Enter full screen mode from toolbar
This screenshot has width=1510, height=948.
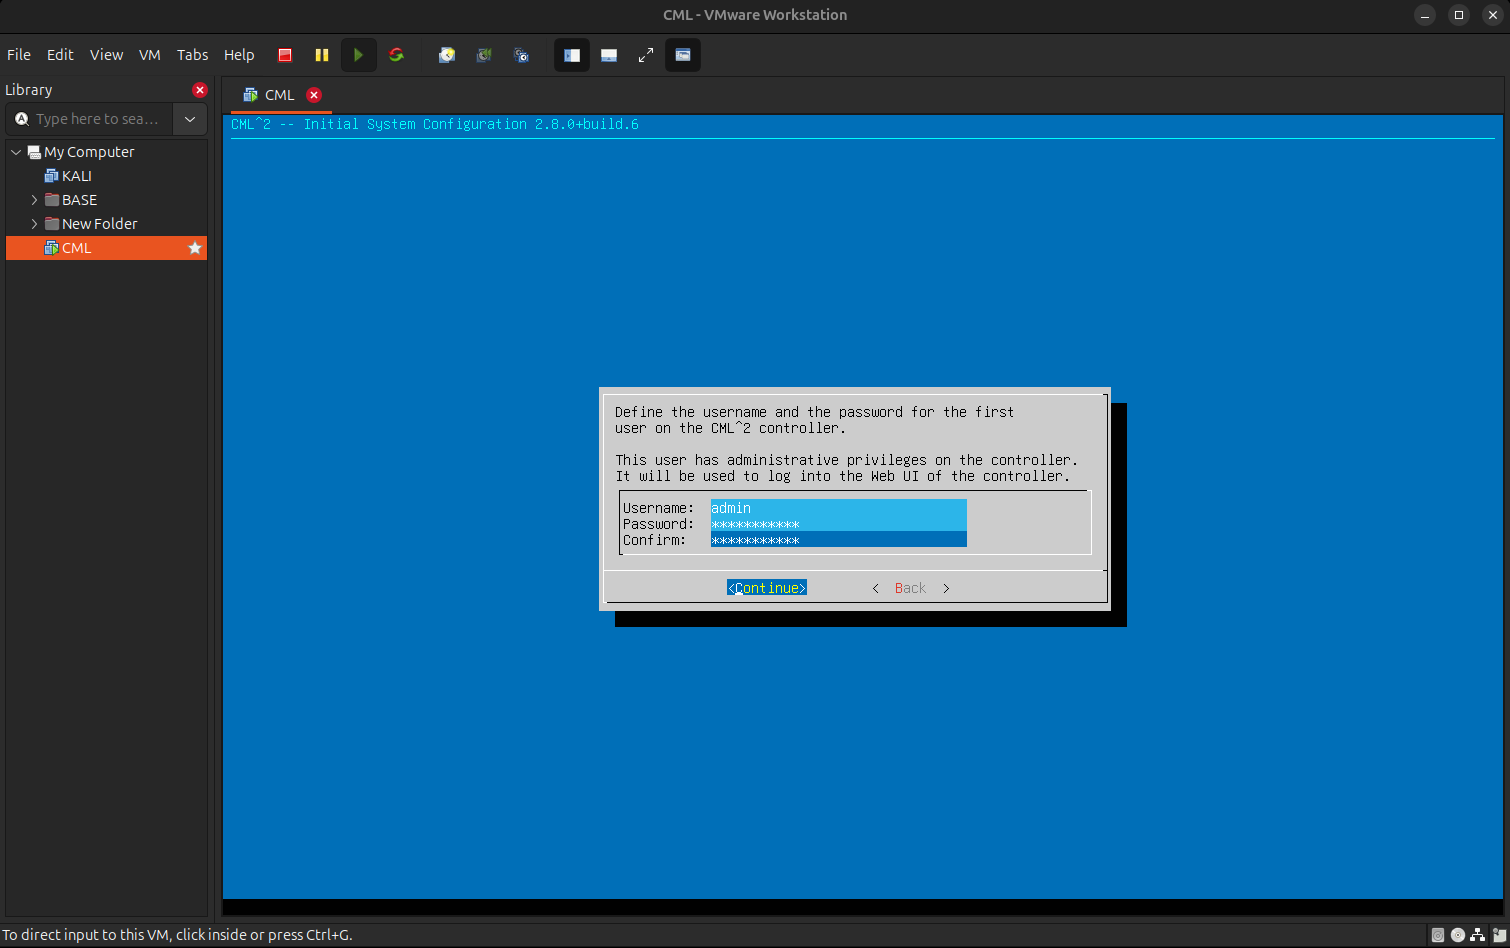click(646, 55)
